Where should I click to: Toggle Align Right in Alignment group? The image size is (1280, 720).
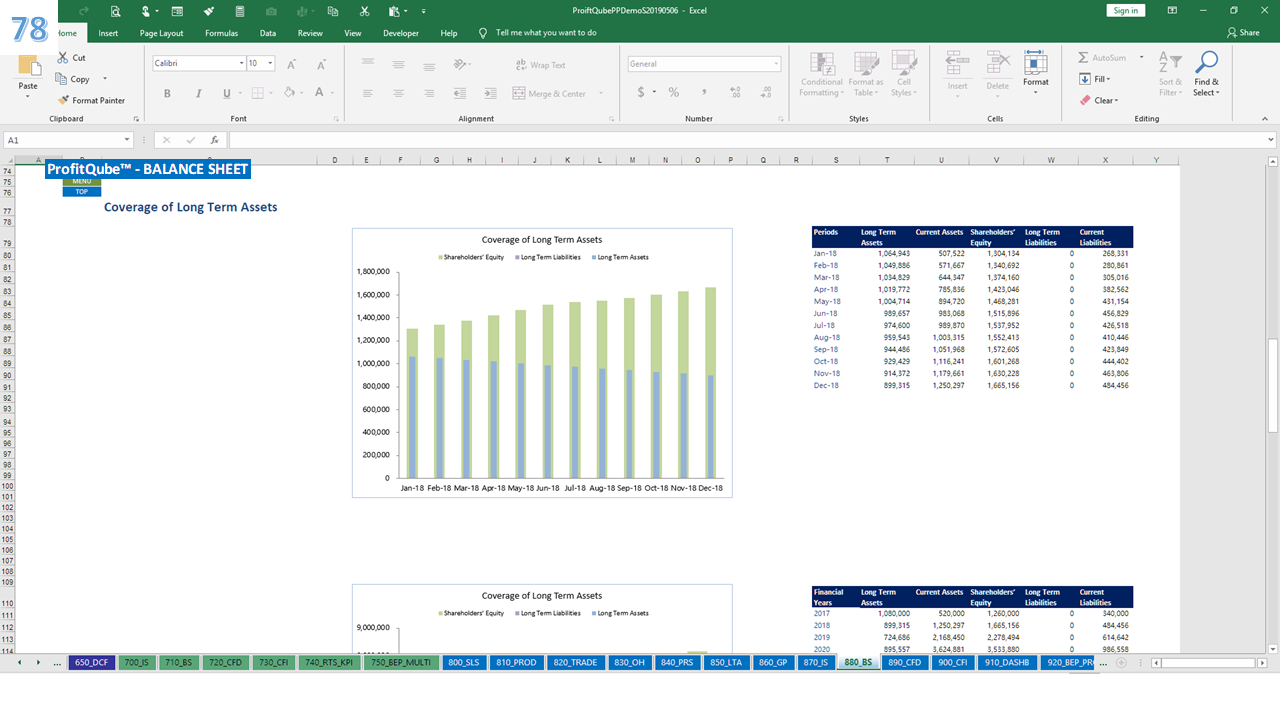pyautogui.click(x=428, y=93)
